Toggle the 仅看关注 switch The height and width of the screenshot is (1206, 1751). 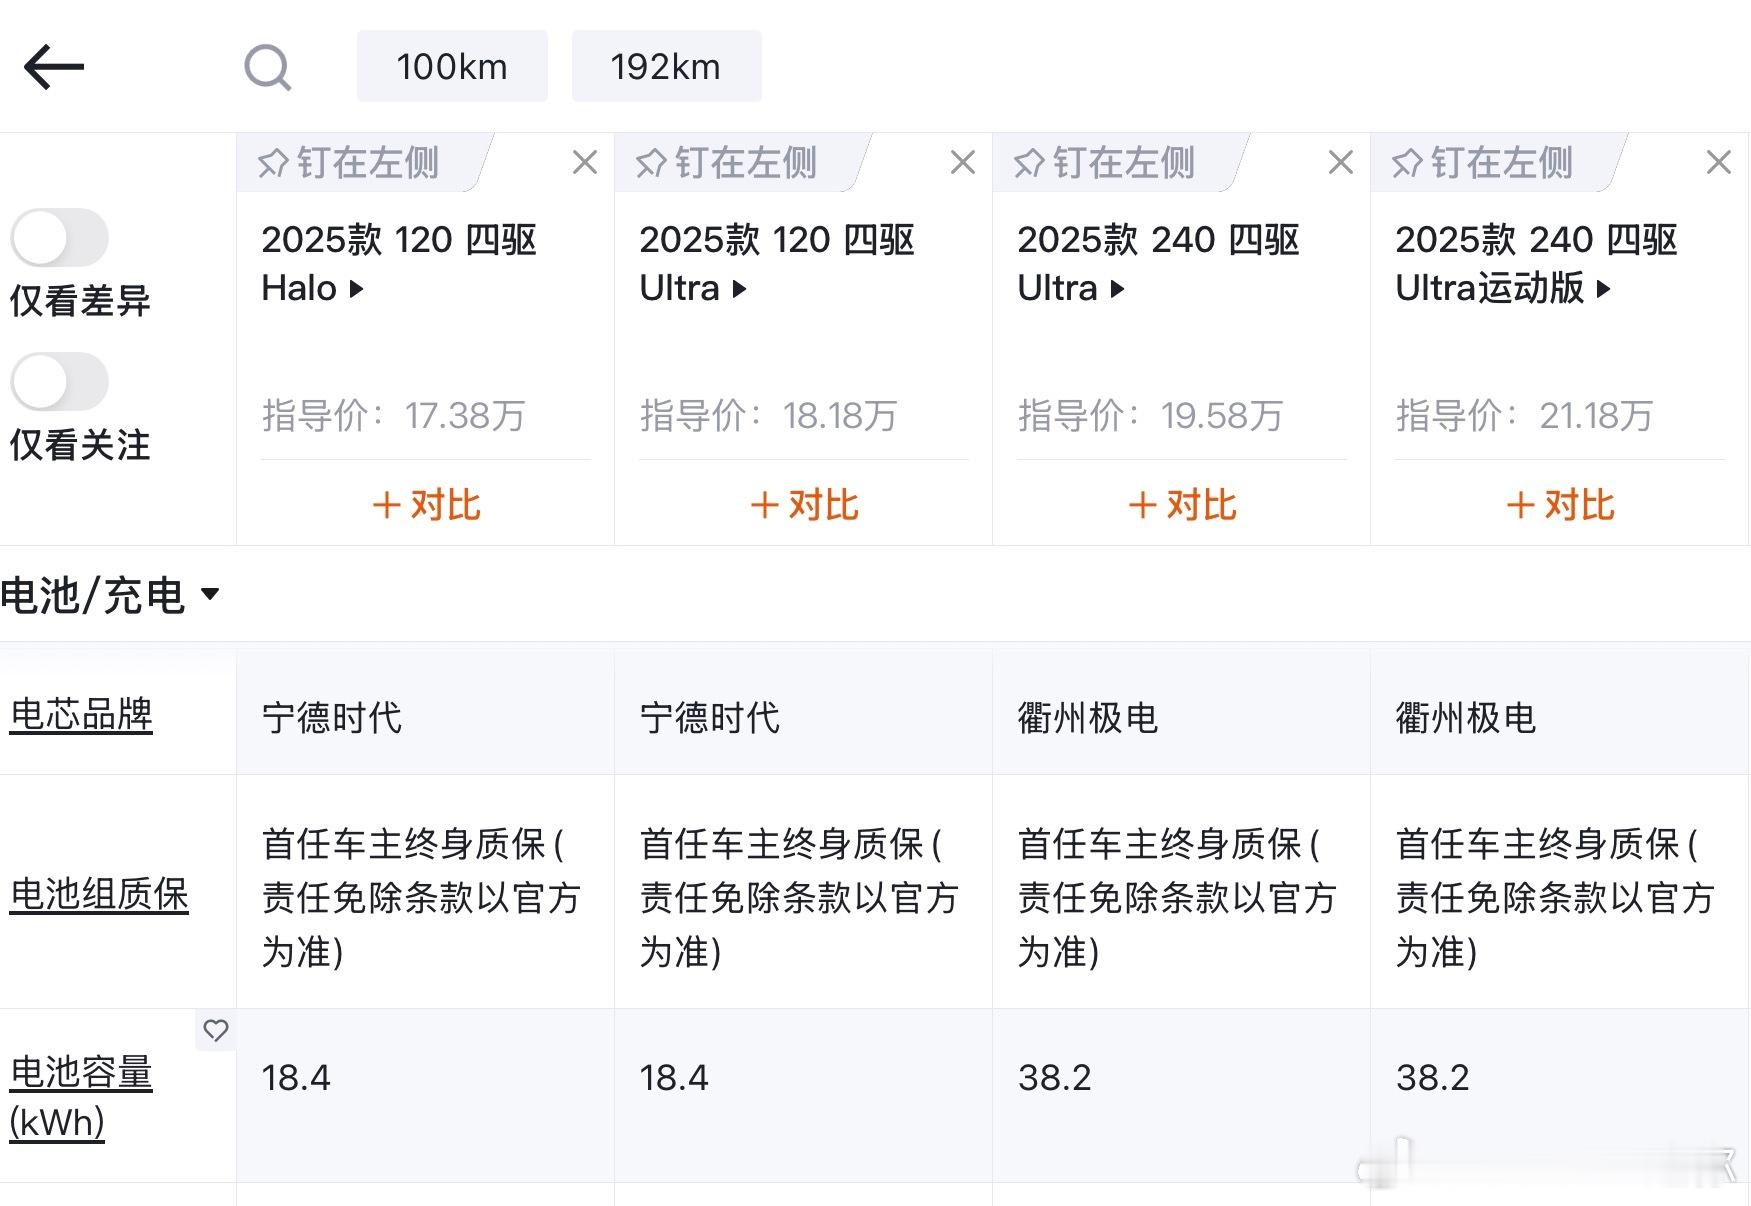pyautogui.click(x=59, y=382)
